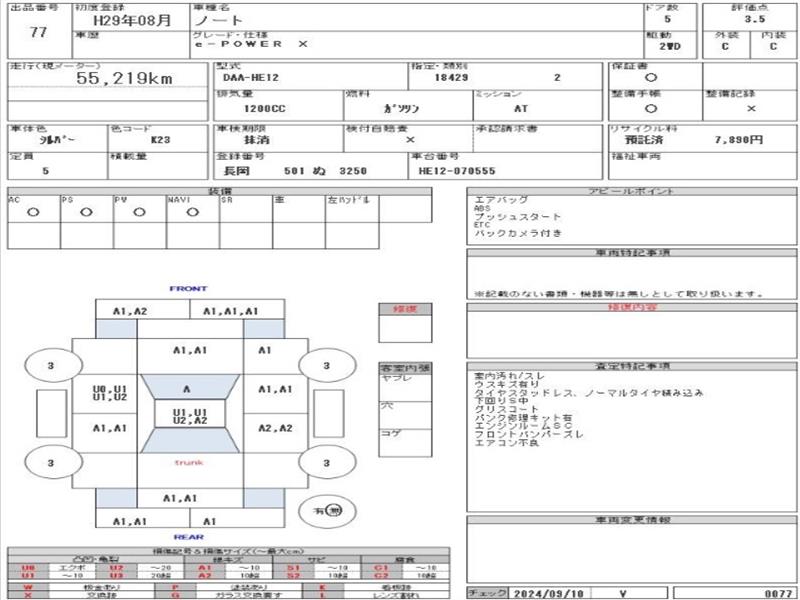
Task: Select the mileage 55,219km
Action: [124, 78]
